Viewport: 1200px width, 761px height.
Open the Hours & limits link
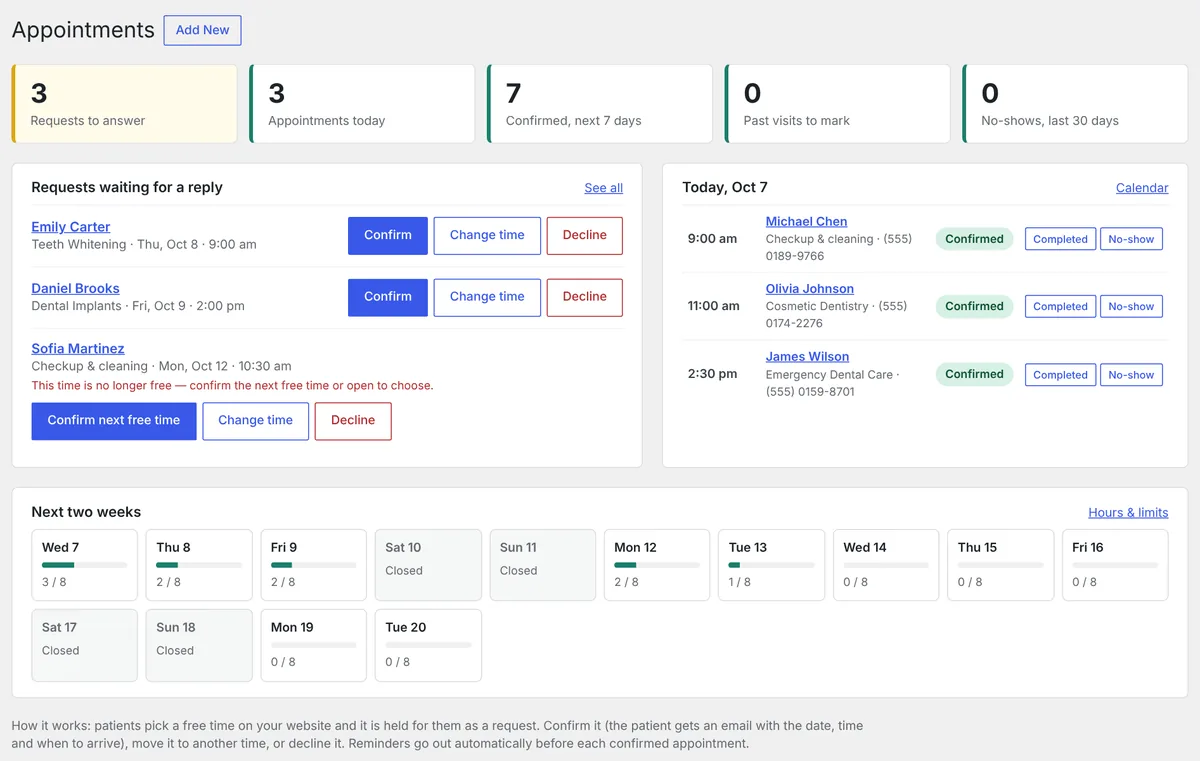(1128, 513)
